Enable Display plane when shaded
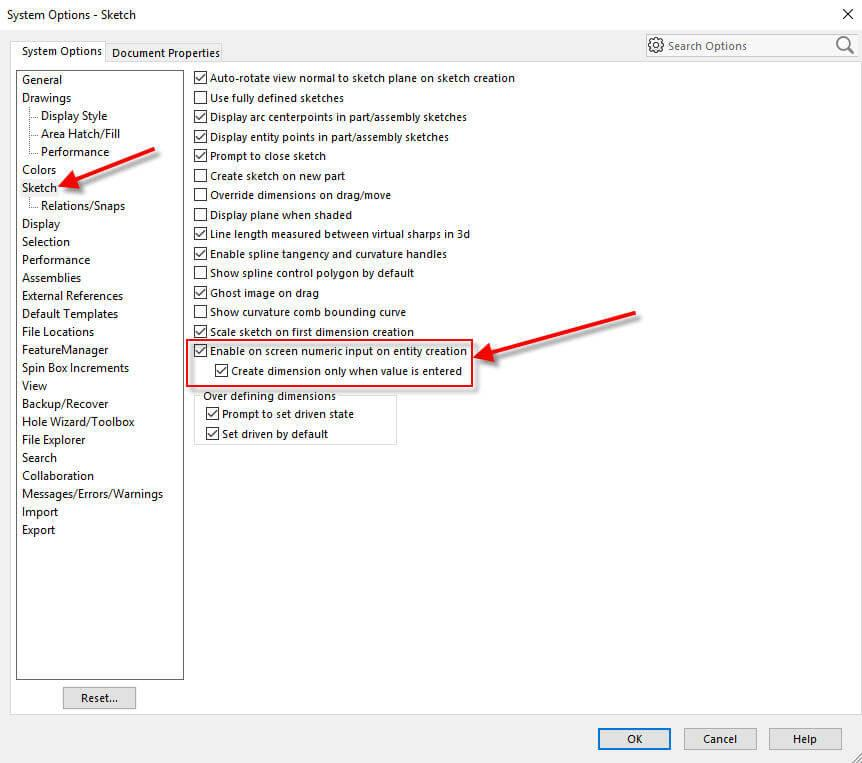The height and width of the screenshot is (763, 862). pos(201,215)
